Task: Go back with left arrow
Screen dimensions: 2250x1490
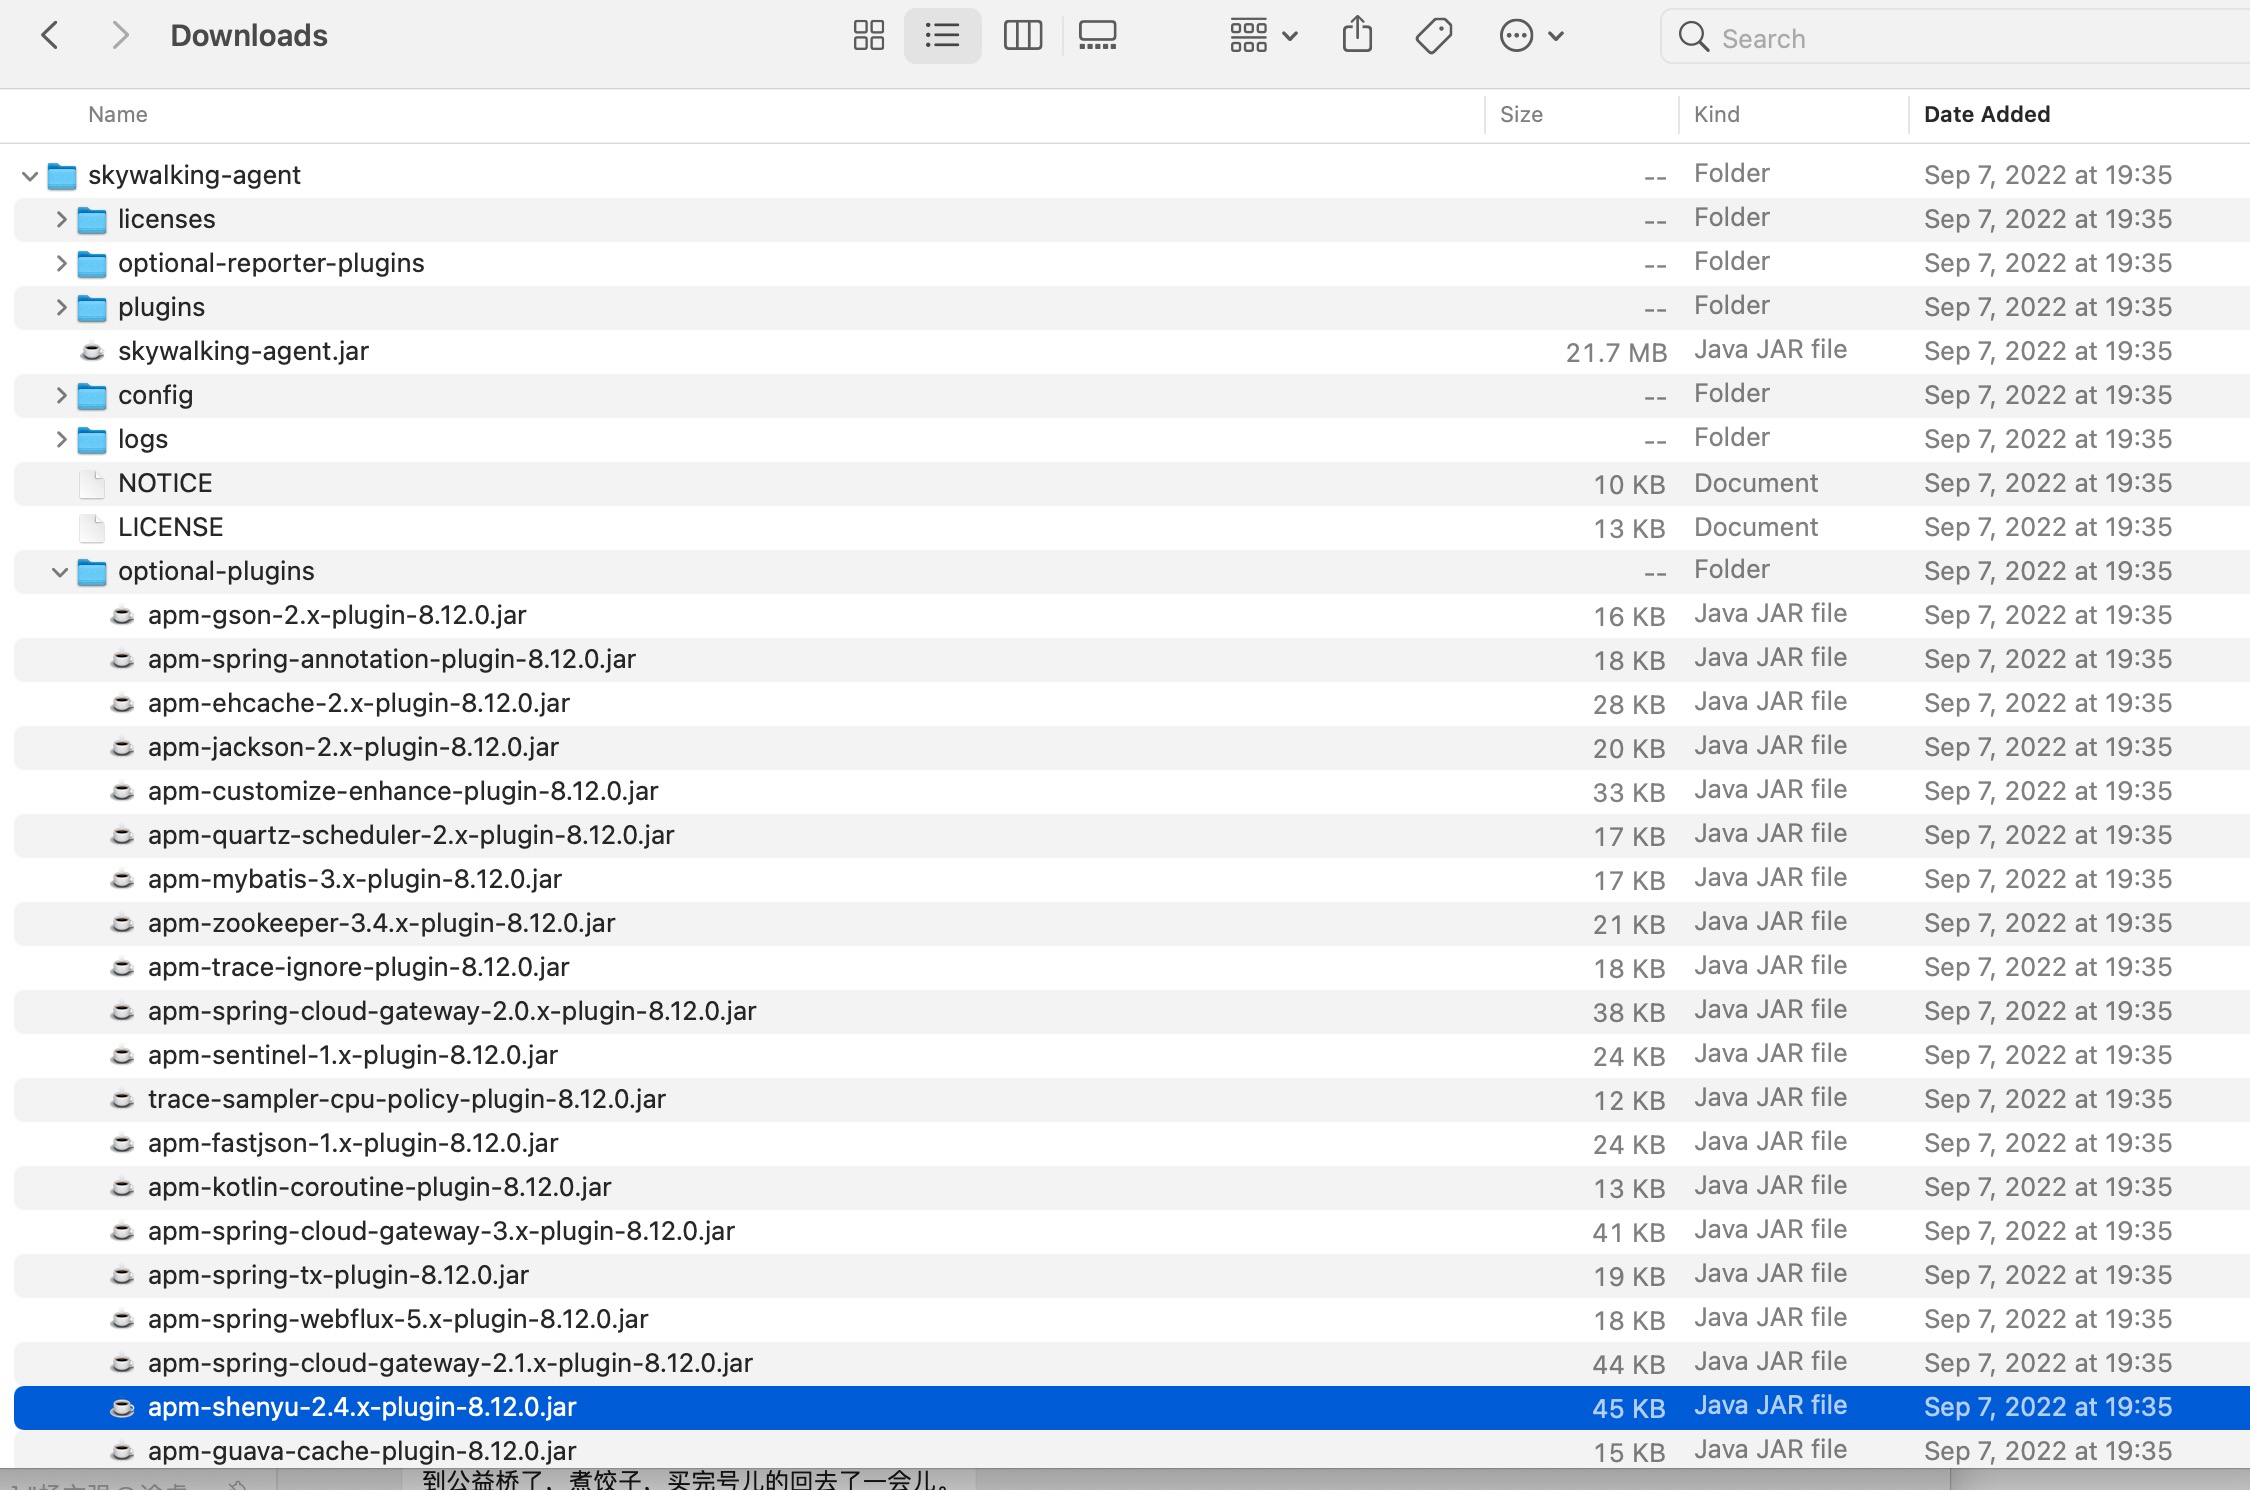Action: click(50, 36)
